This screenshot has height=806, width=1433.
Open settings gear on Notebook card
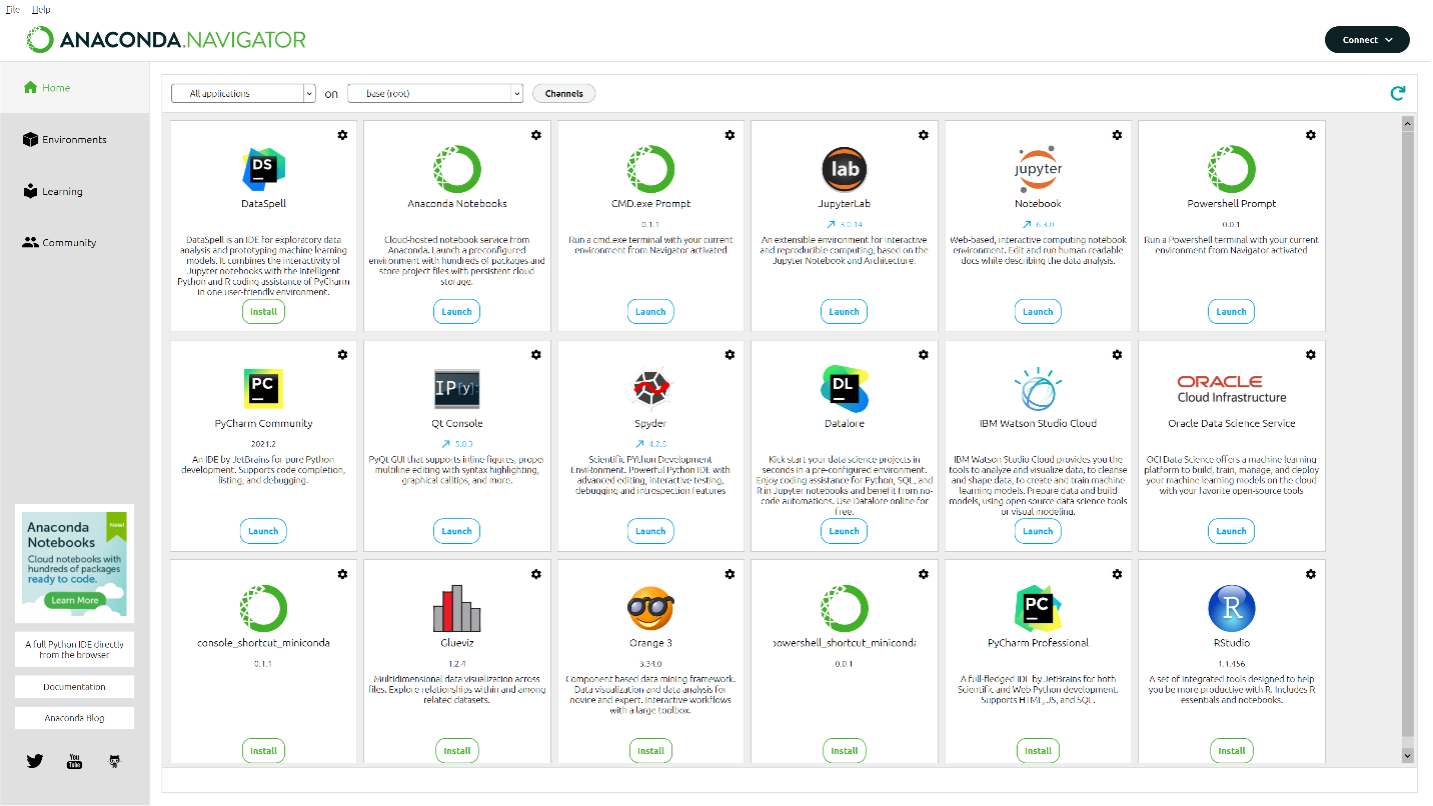pos(1117,135)
